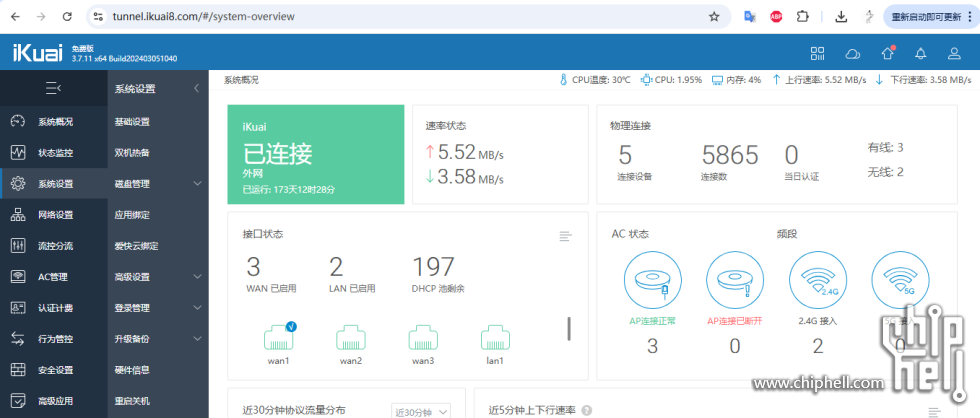This screenshot has width=980, height=418.
Task: Open 安全设置 in the sidebar
Action: [54, 370]
